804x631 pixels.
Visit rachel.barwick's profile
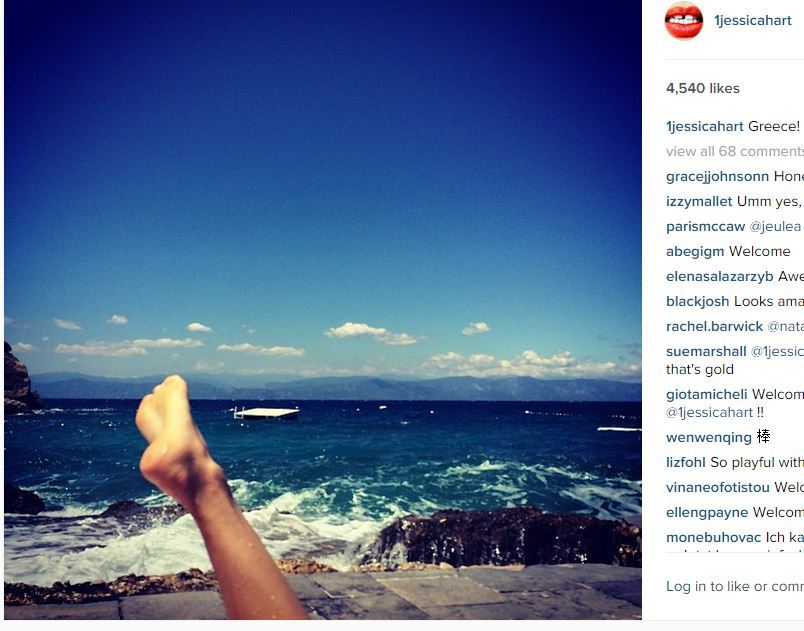coord(714,327)
